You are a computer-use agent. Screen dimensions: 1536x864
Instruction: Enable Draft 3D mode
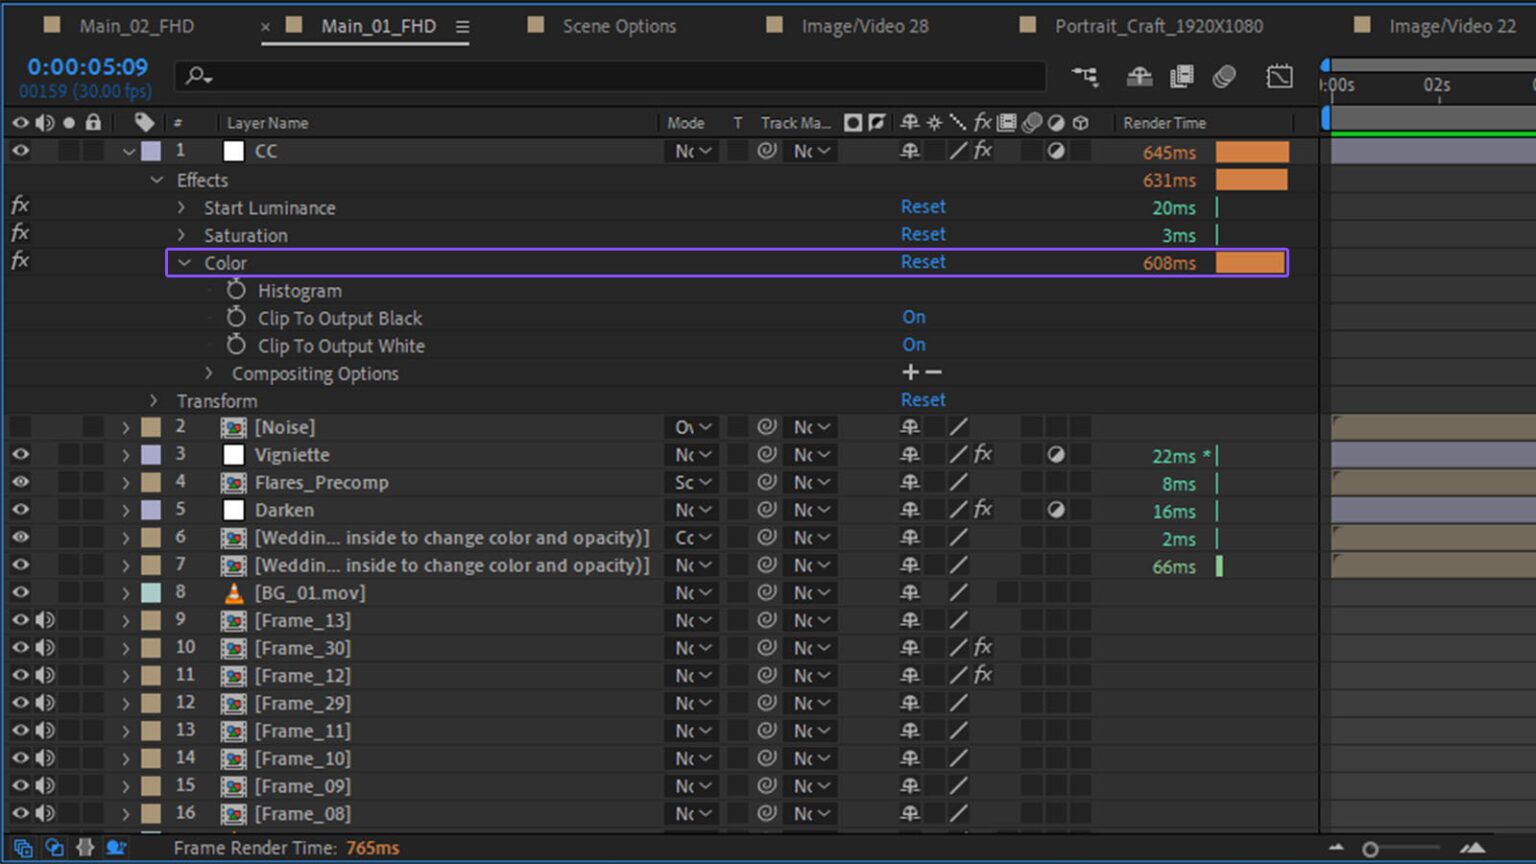[x=1139, y=76]
